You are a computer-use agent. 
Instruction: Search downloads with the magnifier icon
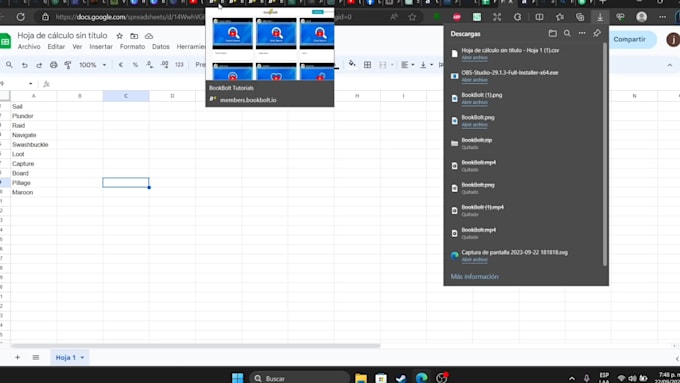point(567,33)
